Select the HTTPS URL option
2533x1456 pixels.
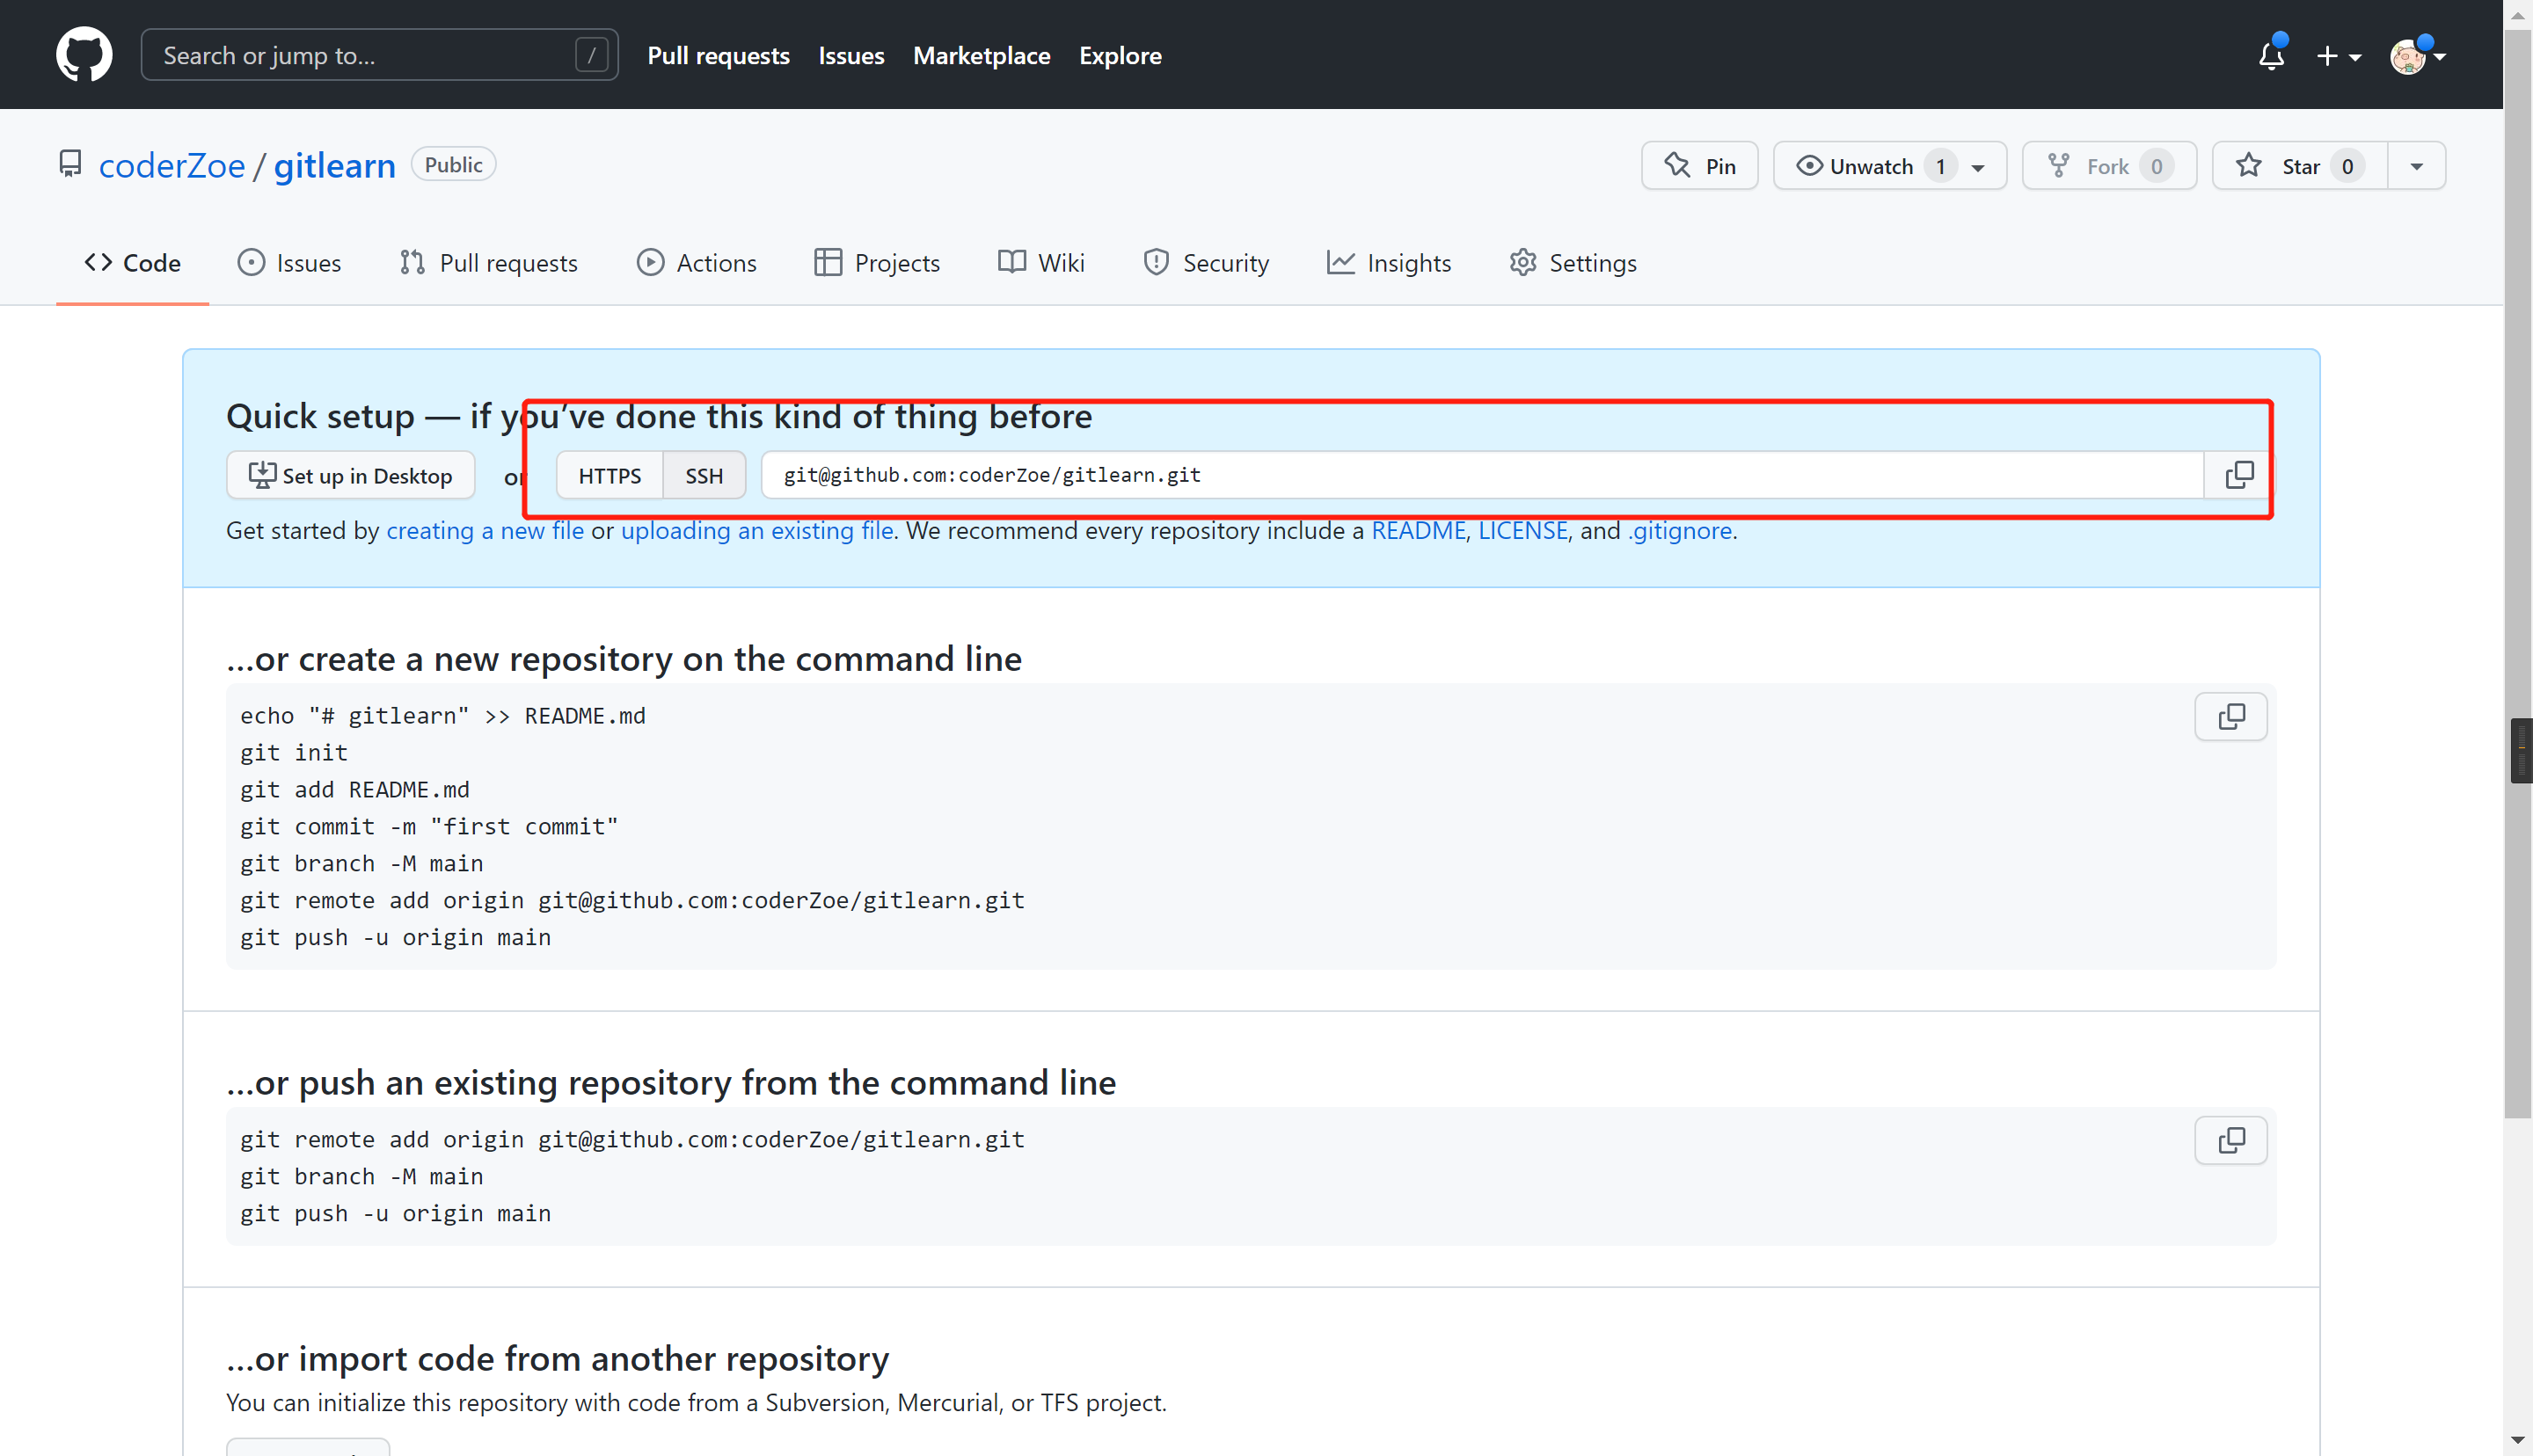pos(609,475)
